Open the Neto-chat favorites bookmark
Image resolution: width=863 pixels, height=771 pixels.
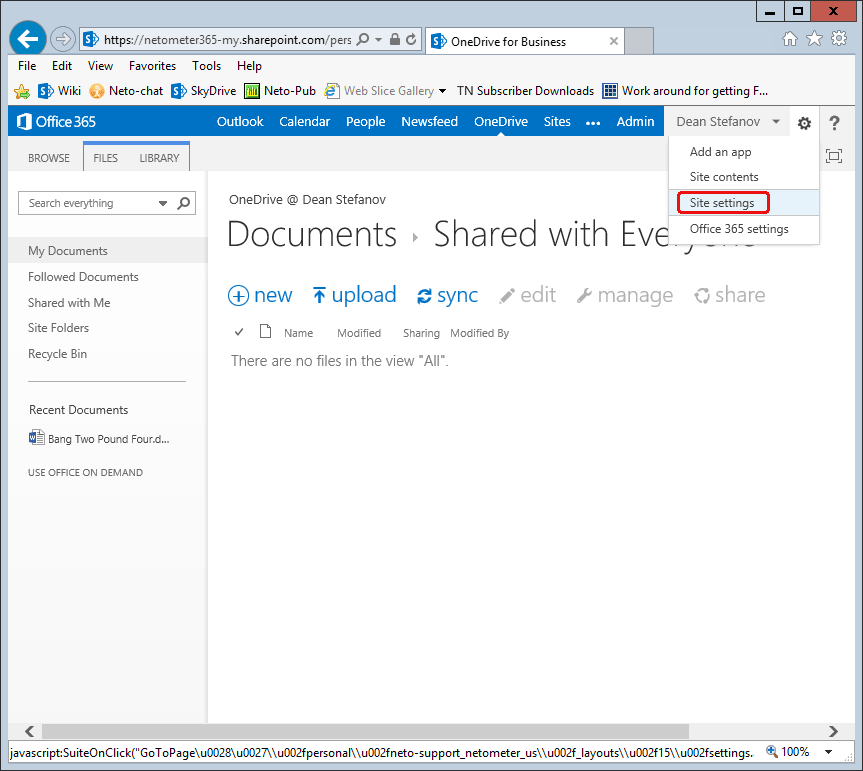coord(126,91)
